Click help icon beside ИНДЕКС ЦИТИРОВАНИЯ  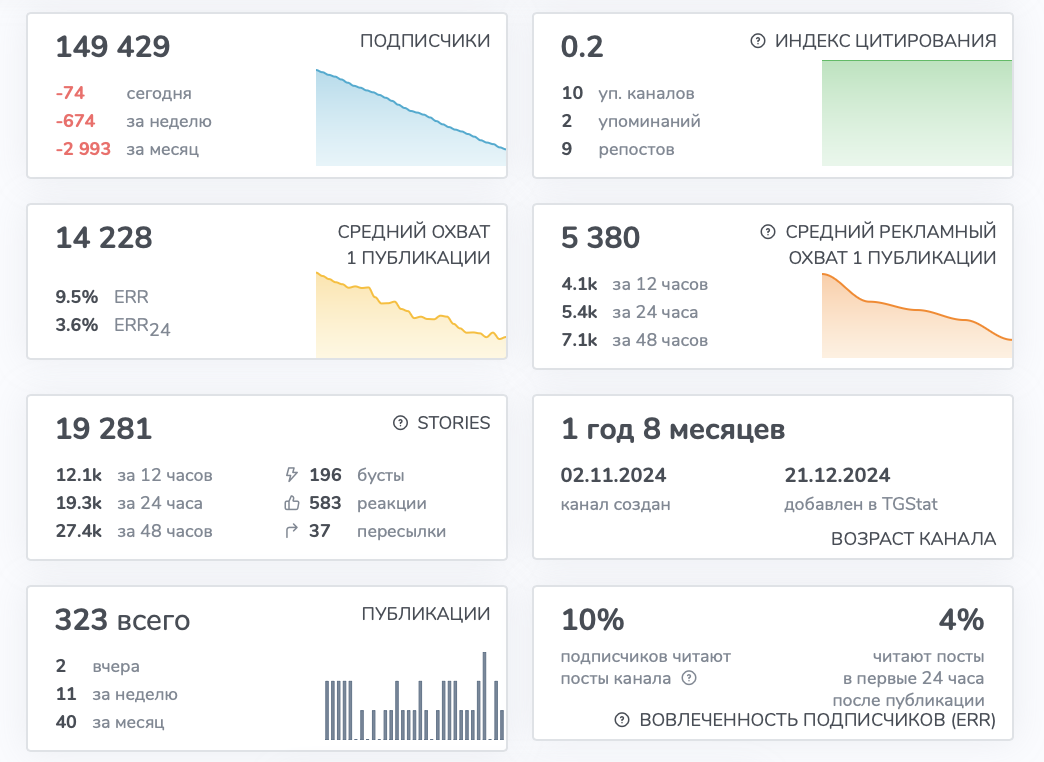(x=758, y=41)
